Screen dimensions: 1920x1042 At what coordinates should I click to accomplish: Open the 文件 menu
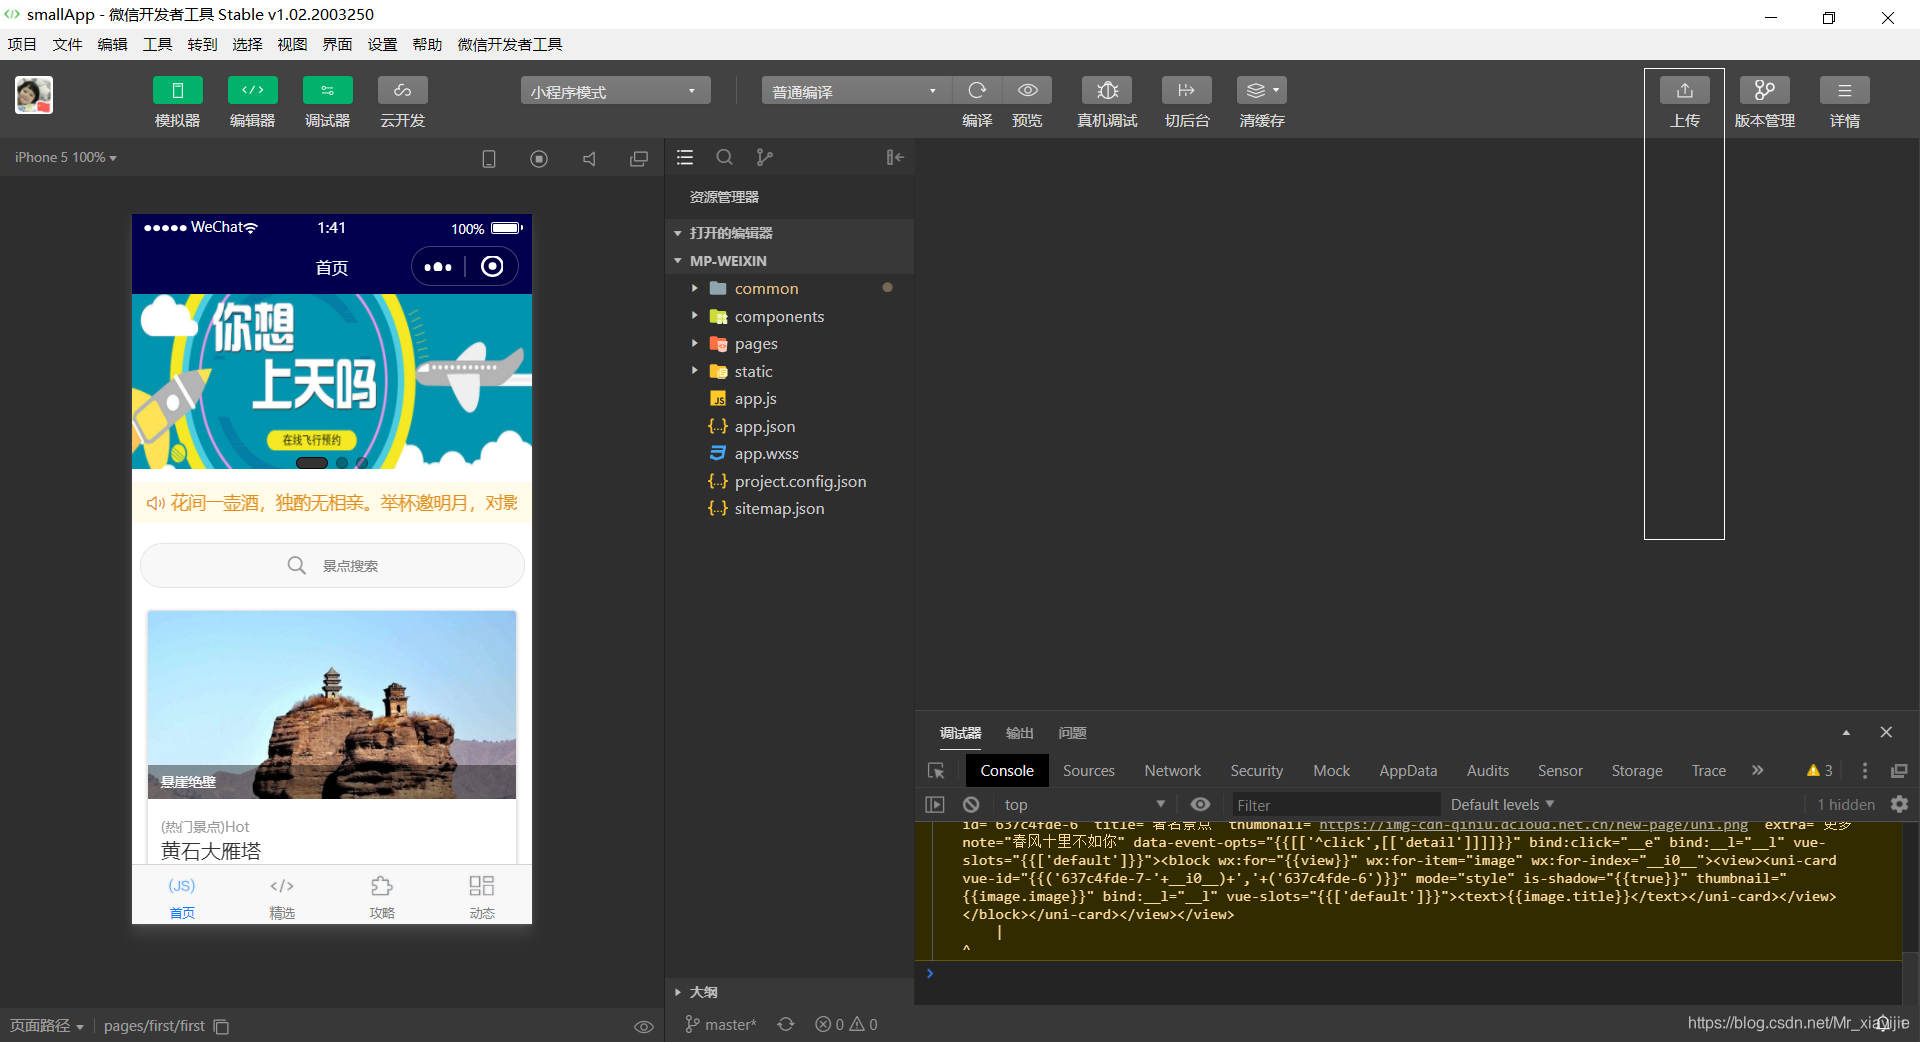click(67, 45)
